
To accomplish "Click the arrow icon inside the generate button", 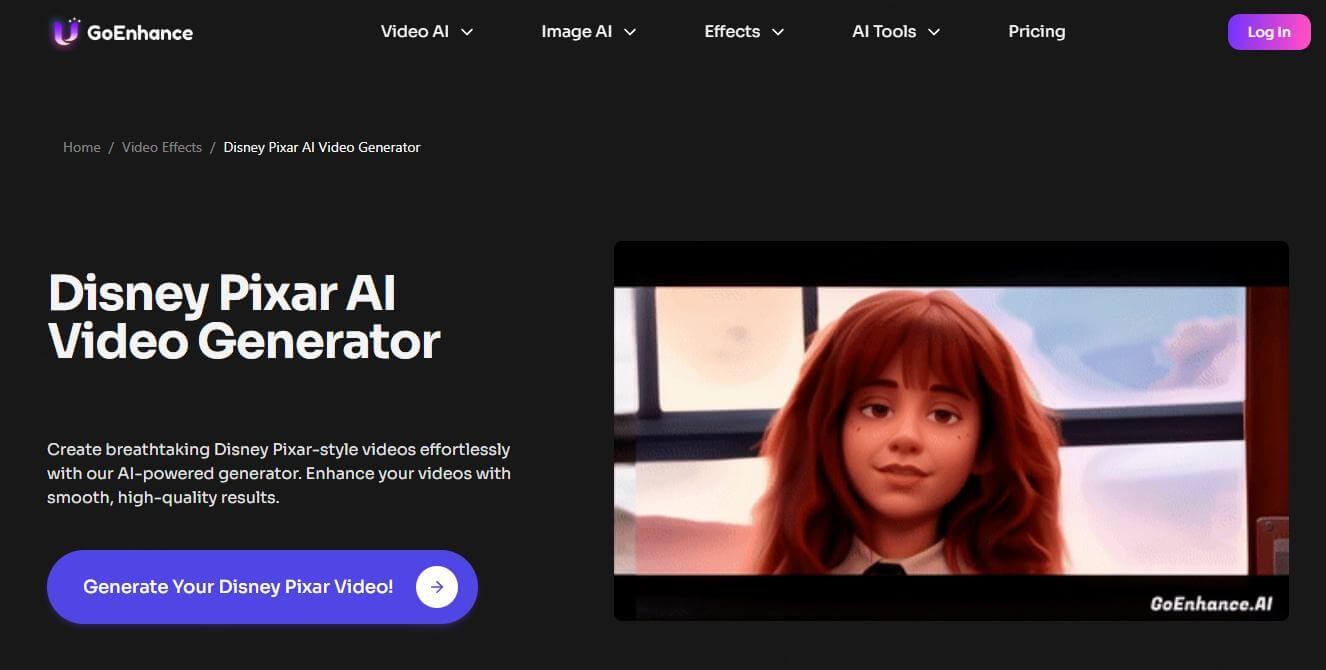I will (x=437, y=587).
